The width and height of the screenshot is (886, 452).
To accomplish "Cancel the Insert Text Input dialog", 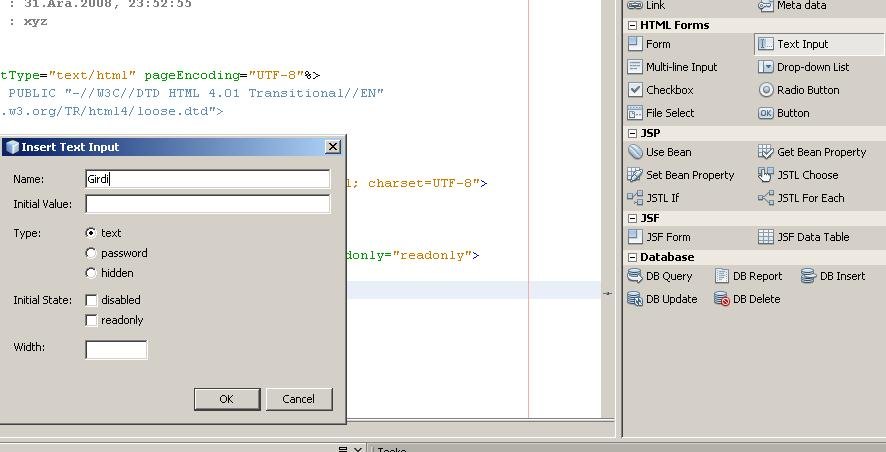I will click(x=299, y=399).
